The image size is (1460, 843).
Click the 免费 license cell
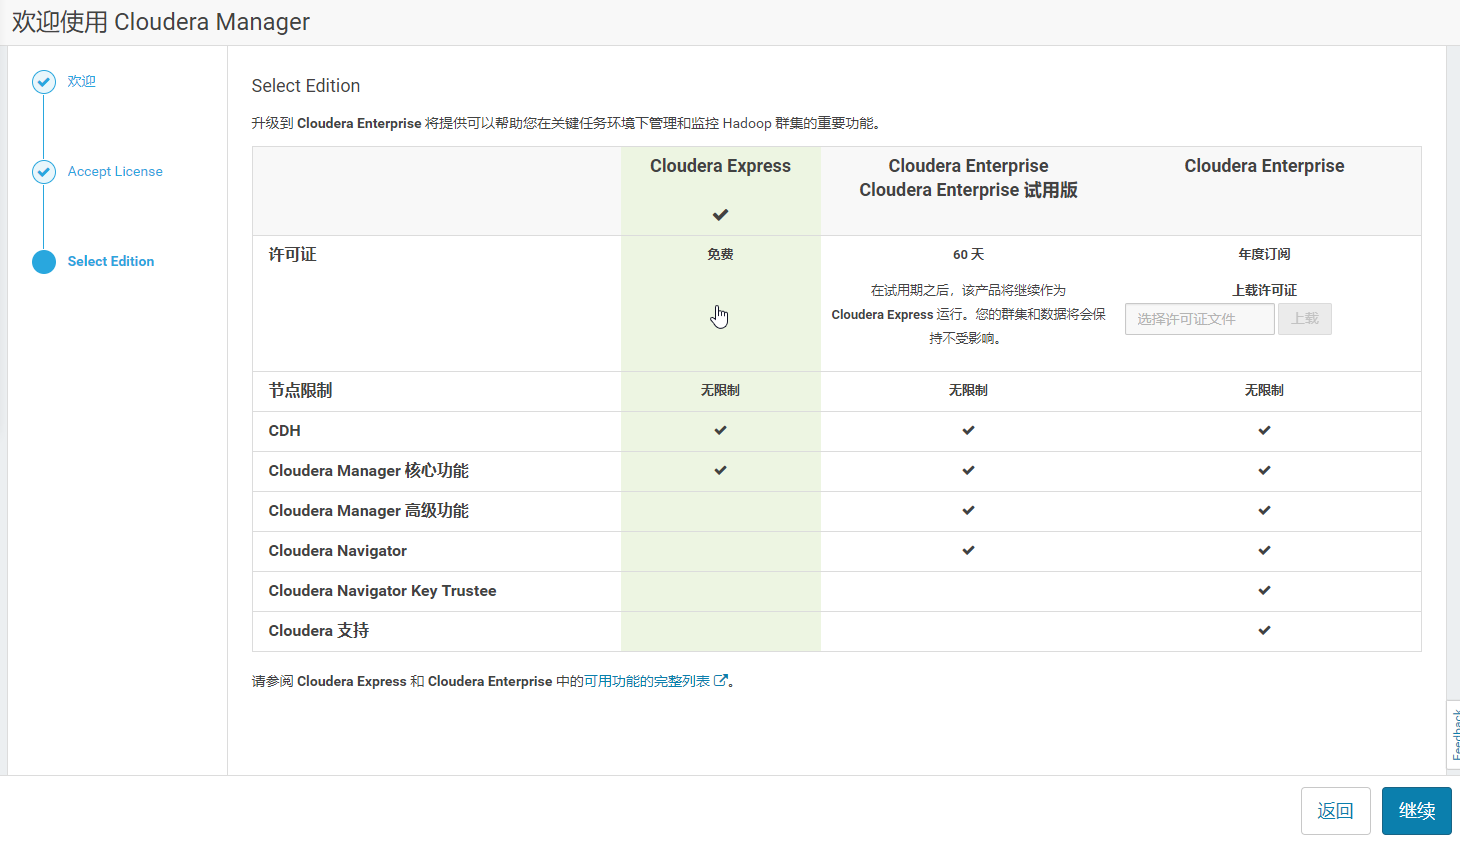[720, 254]
